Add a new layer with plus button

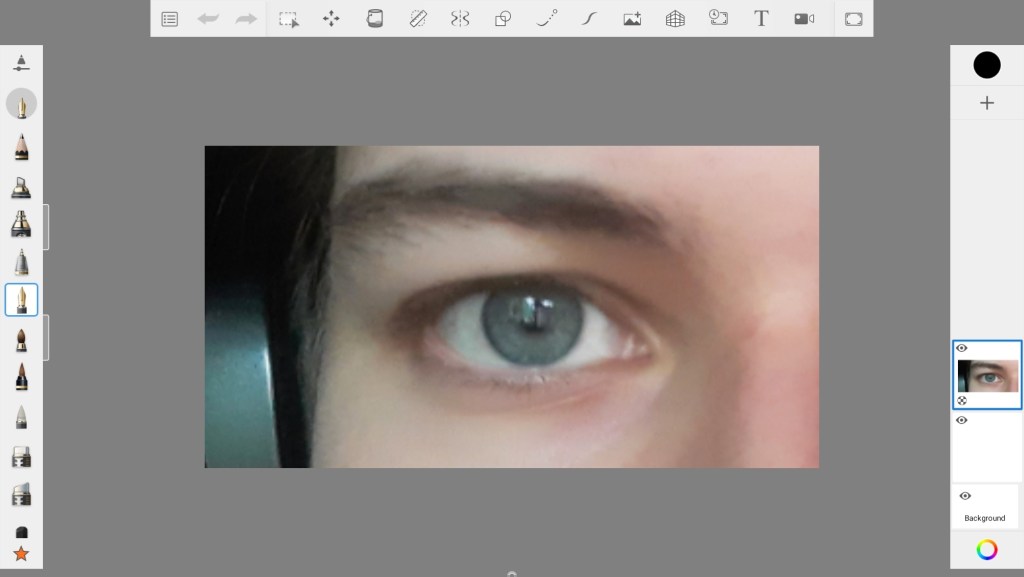point(987,103)
